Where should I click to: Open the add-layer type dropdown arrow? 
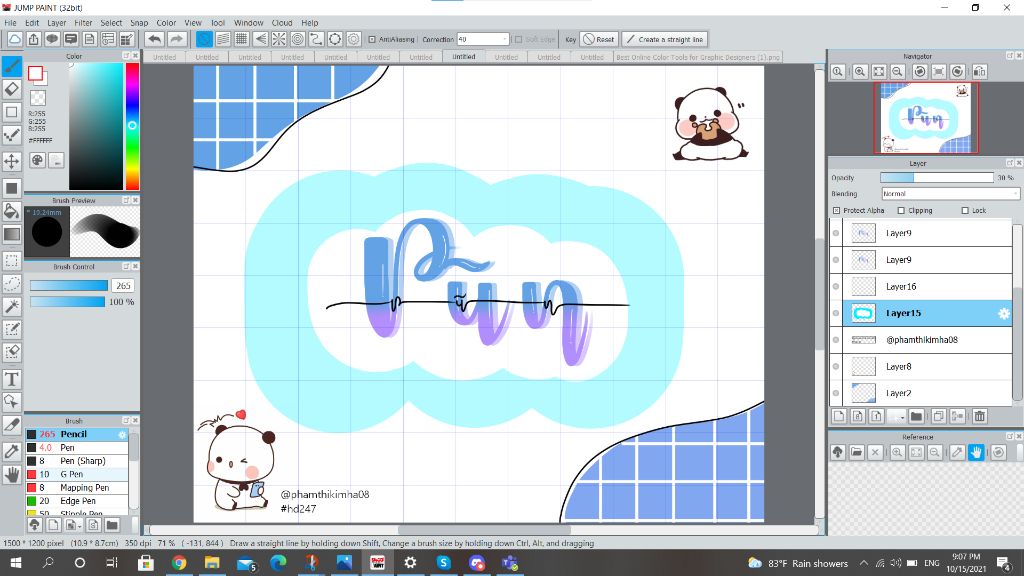click(901, 416)
